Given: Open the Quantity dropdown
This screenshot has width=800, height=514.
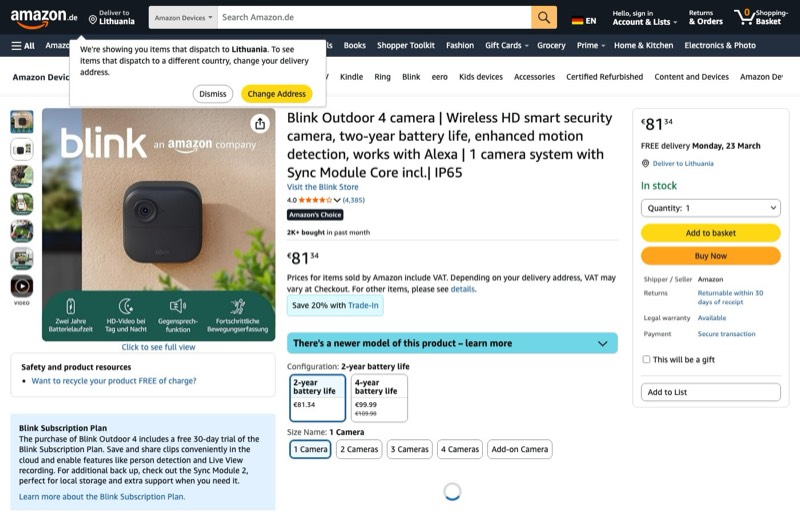Looking at the screenshot, I should 710,208.
